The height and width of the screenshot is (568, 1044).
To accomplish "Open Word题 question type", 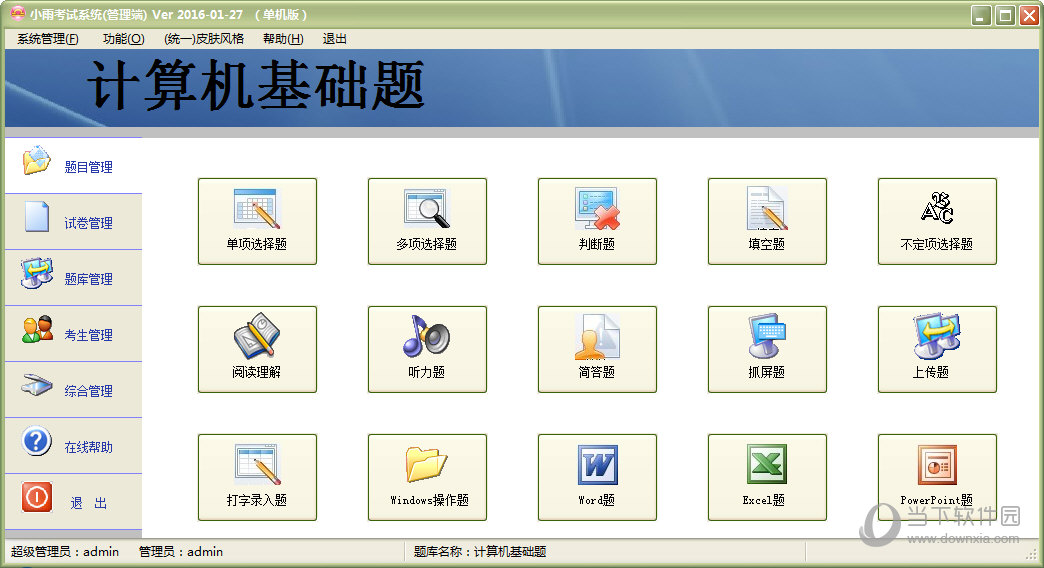I will pyautogui.click(x=597, y=477).
